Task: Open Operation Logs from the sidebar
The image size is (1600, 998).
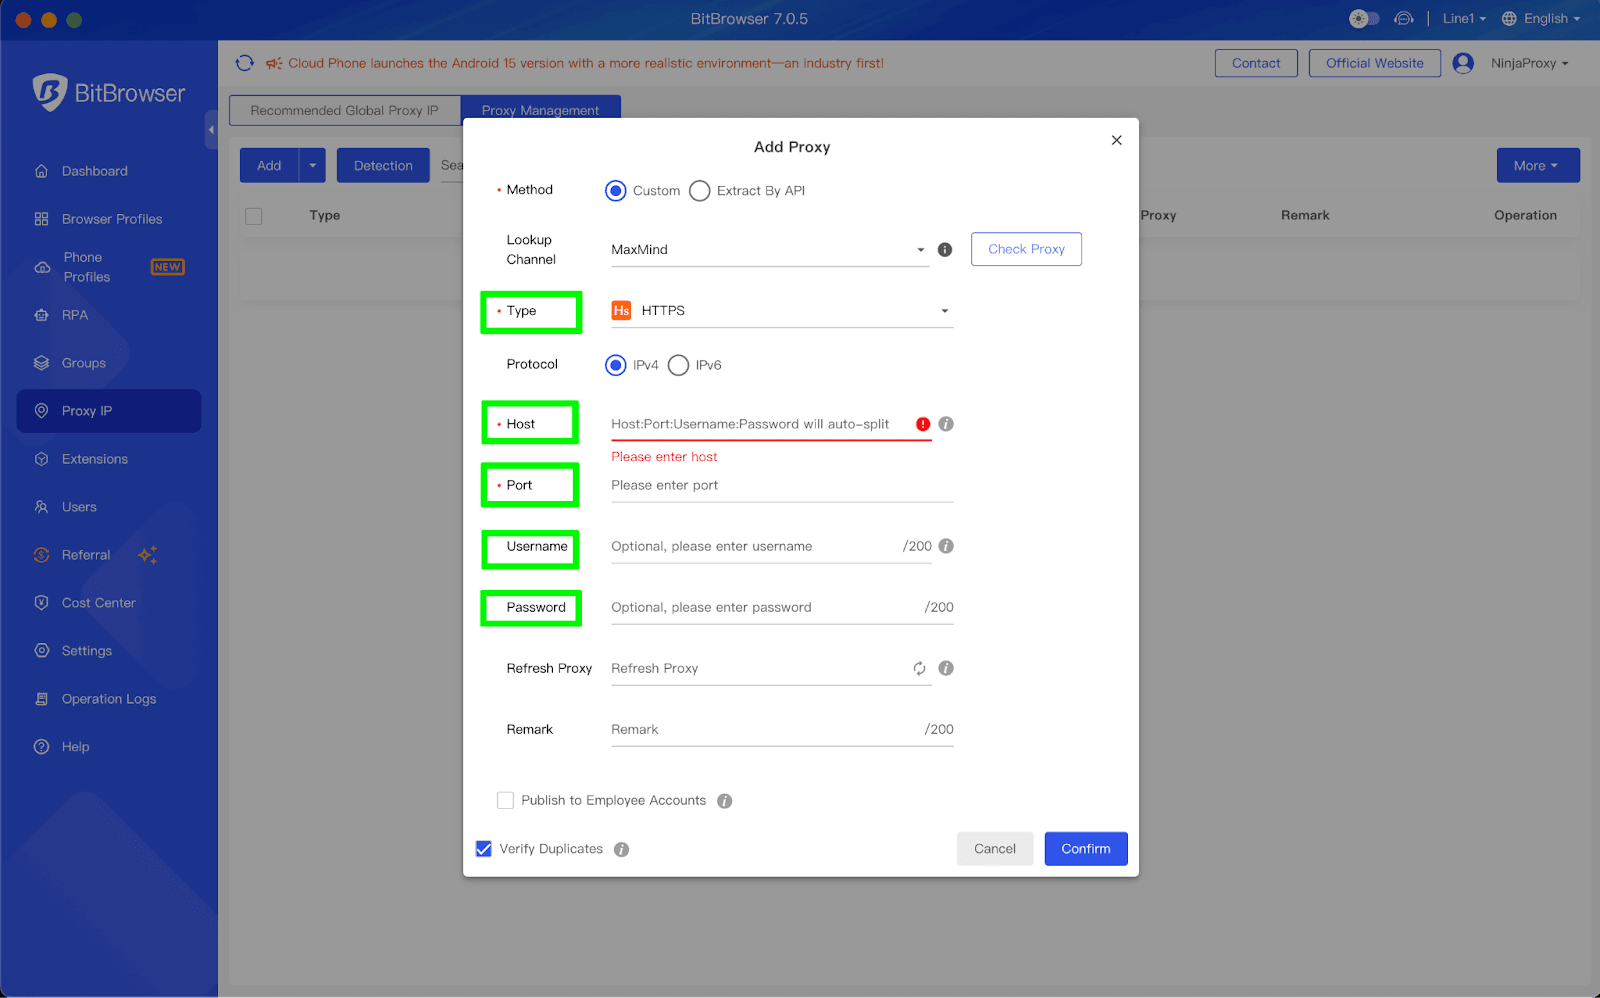Action: click(x=109, y=699)
